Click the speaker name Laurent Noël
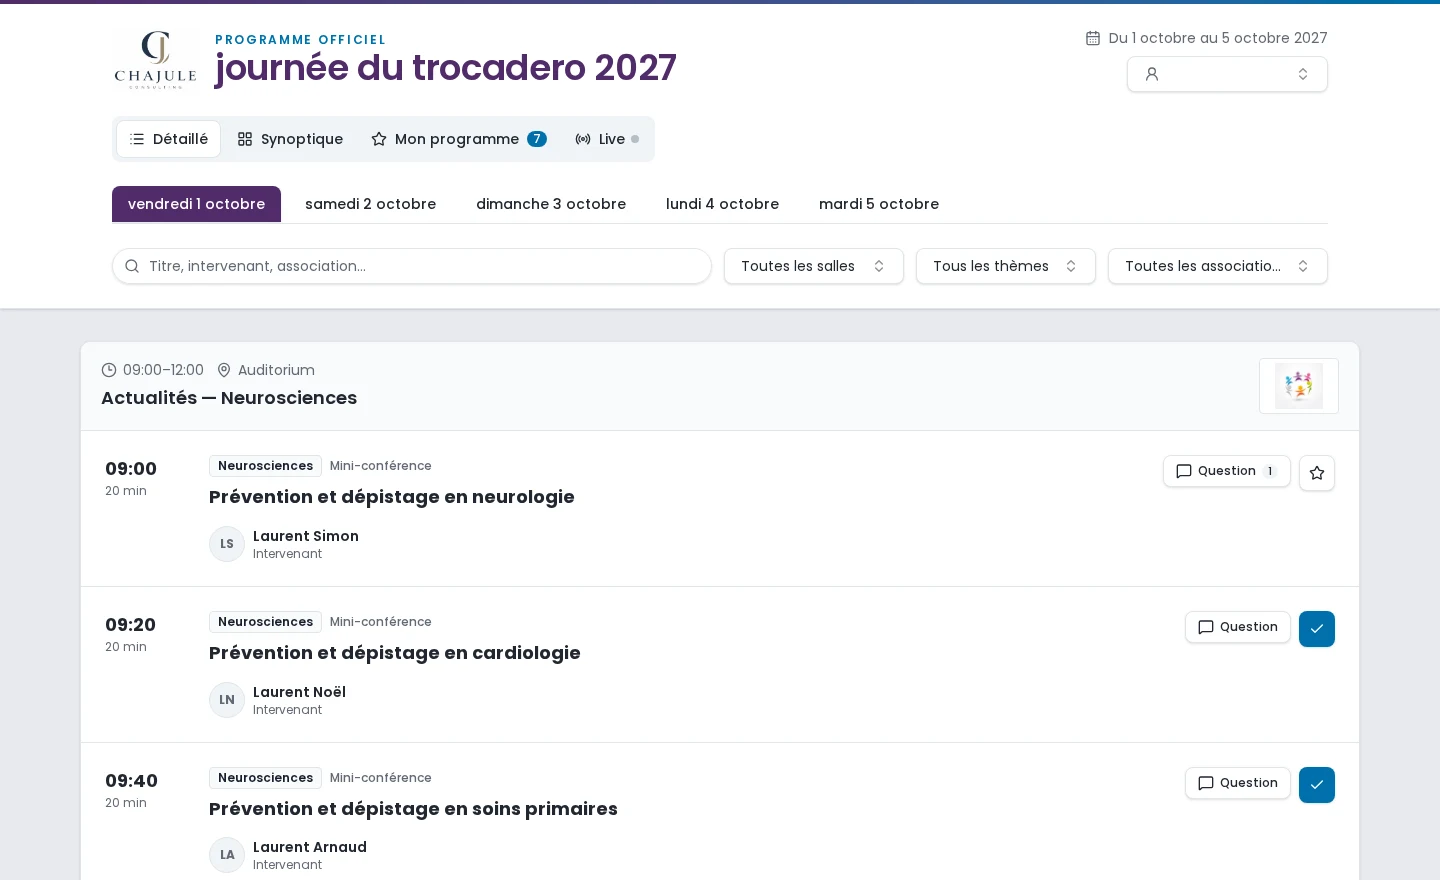This screenshot has height=880, width=1440. tap(299, 692)
